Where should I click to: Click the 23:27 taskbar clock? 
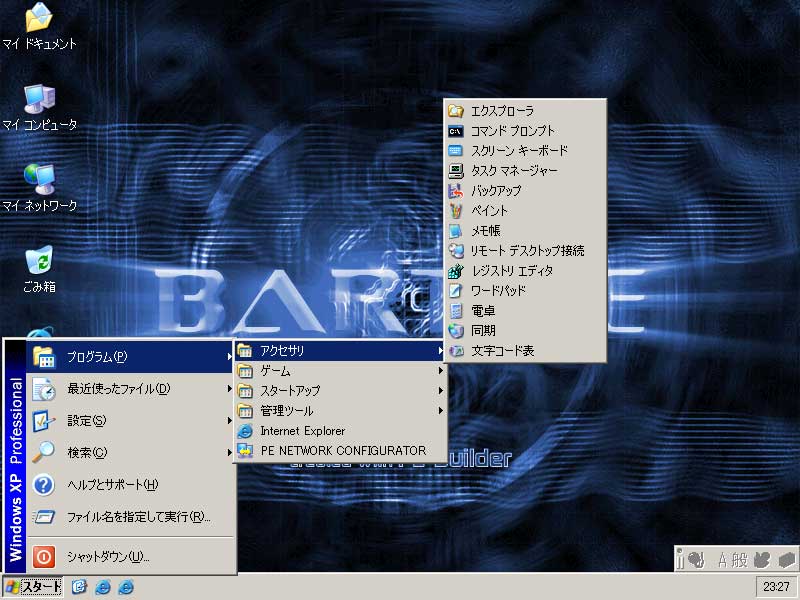click(776, 587)
